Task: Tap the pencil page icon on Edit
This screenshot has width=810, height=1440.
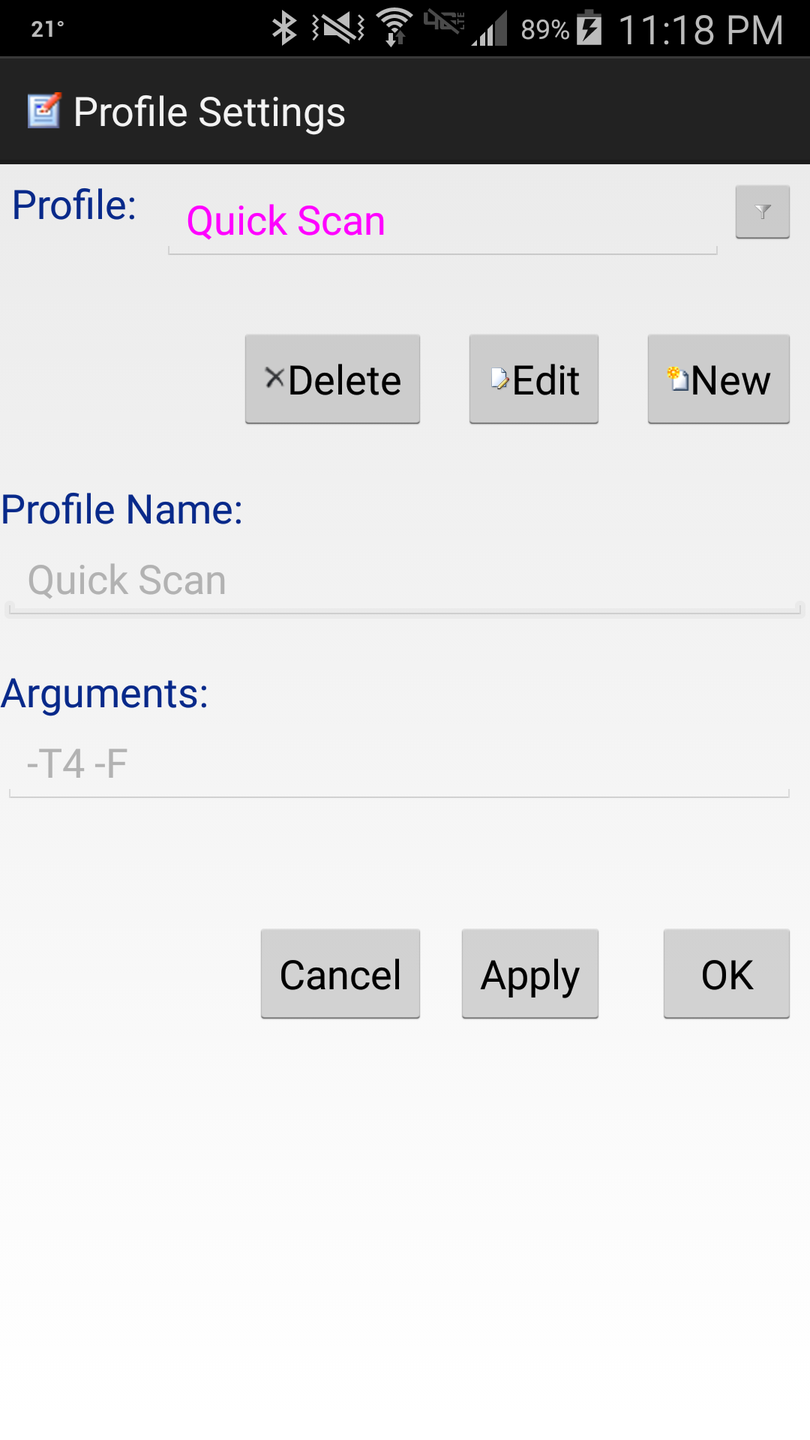Action: tap(500, 379)
